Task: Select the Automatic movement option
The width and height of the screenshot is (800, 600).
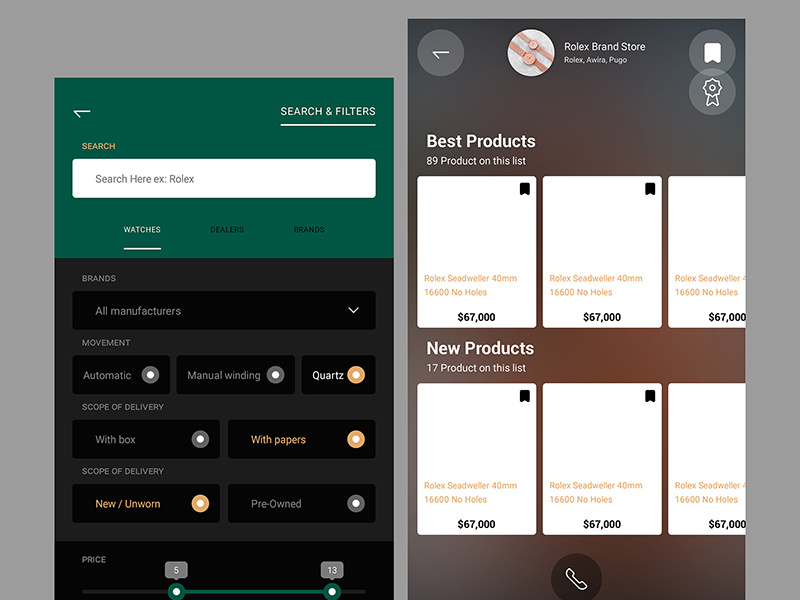Action: click(x=121, y=375)
